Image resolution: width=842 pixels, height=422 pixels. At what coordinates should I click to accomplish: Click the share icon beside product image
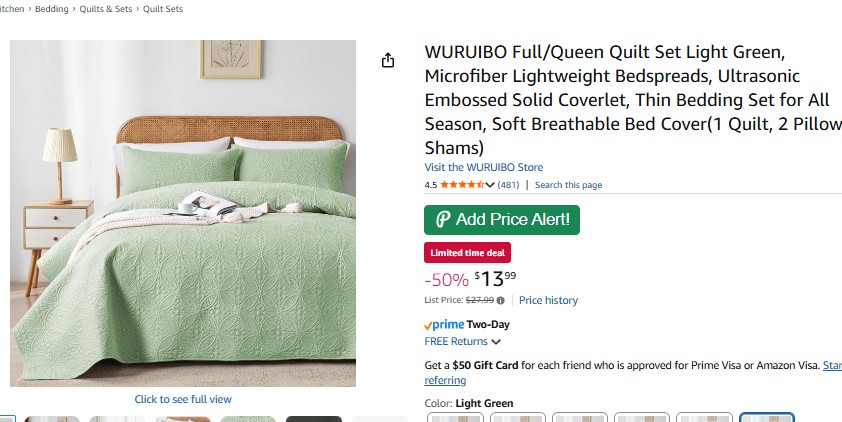tap(388, 61)
